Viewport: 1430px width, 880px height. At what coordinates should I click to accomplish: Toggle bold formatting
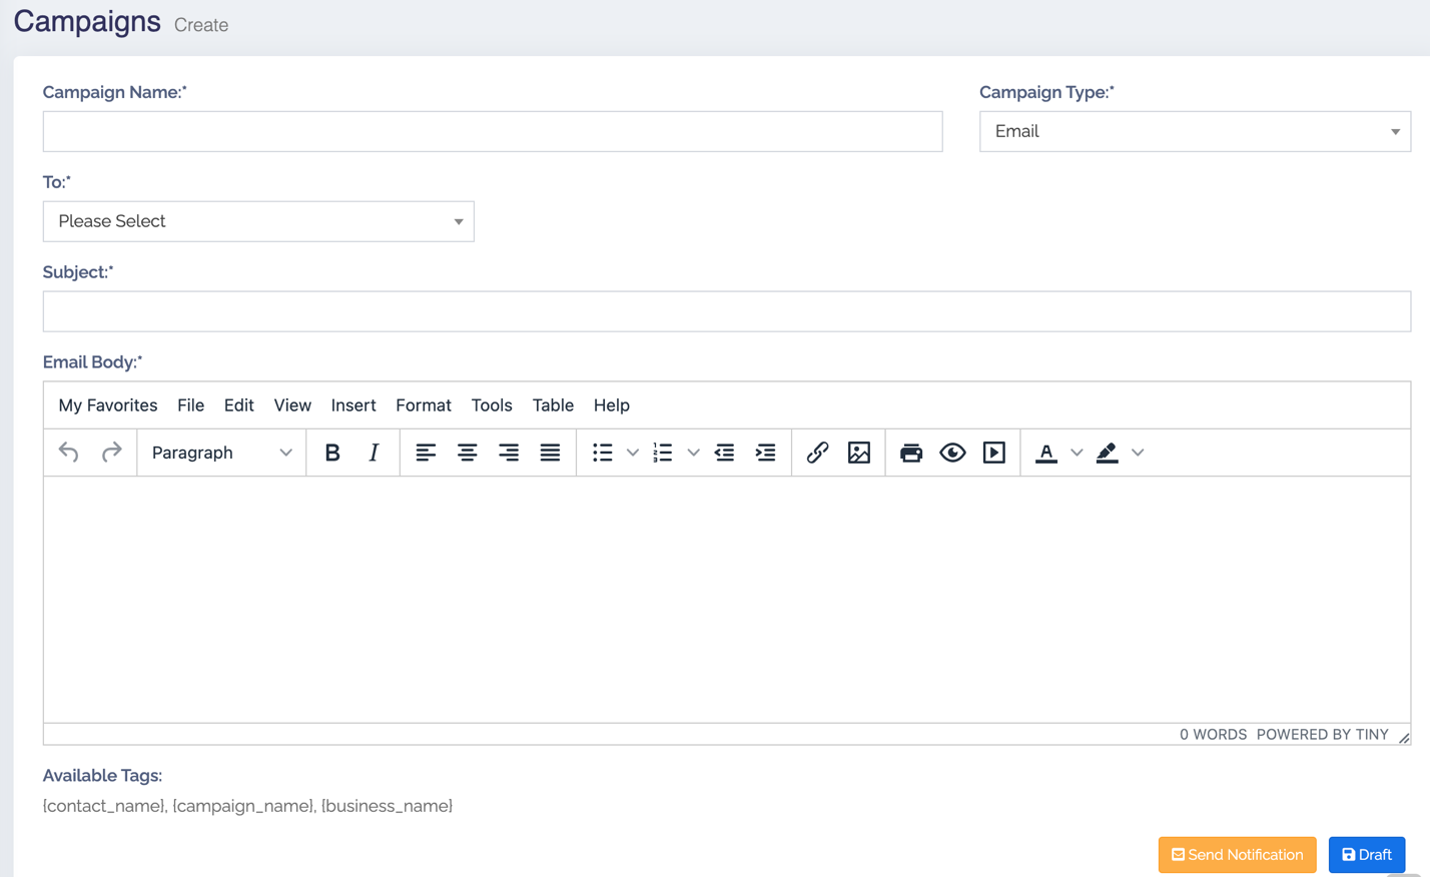point(333,453)
